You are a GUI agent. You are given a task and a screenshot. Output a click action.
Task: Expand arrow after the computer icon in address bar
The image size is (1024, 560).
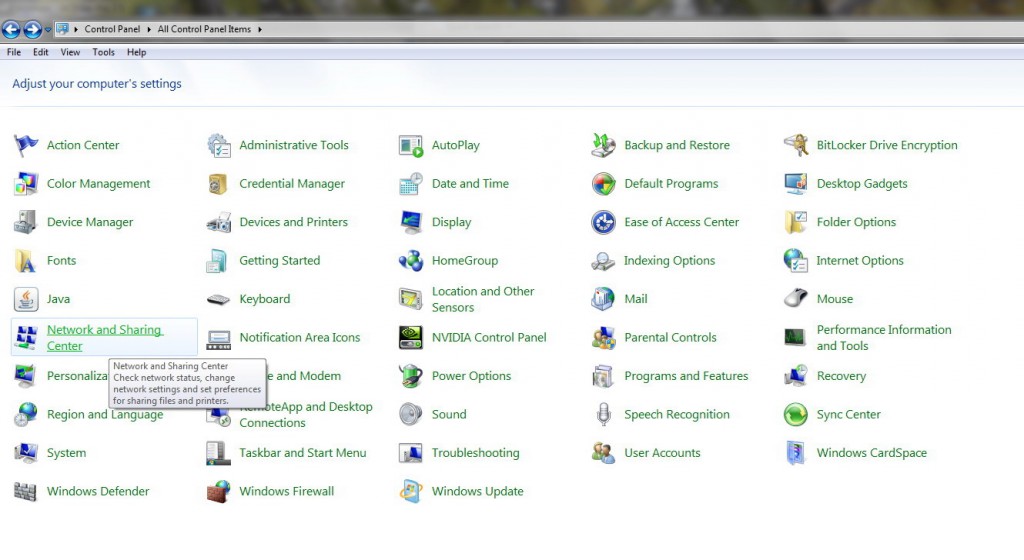pos(76,29)
